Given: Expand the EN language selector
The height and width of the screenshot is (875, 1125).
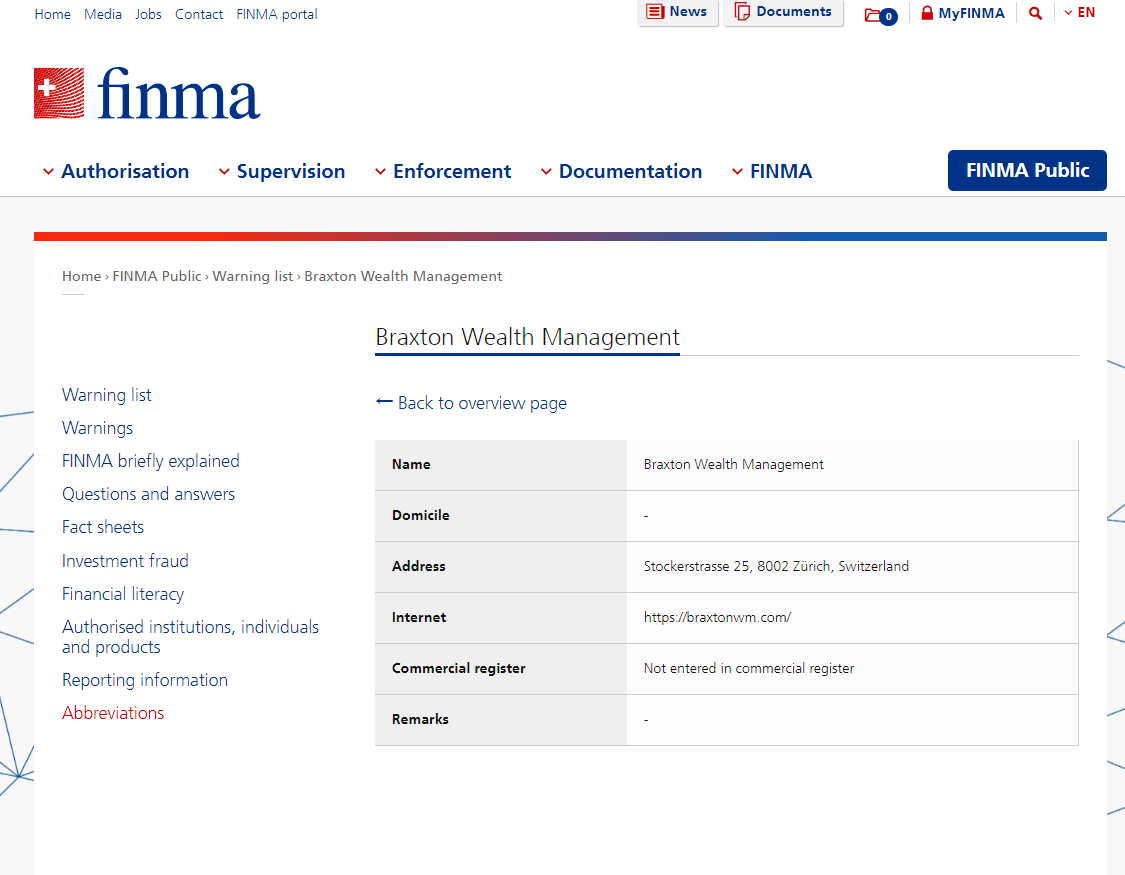Looking at the screenshot, I should 1080,13.
